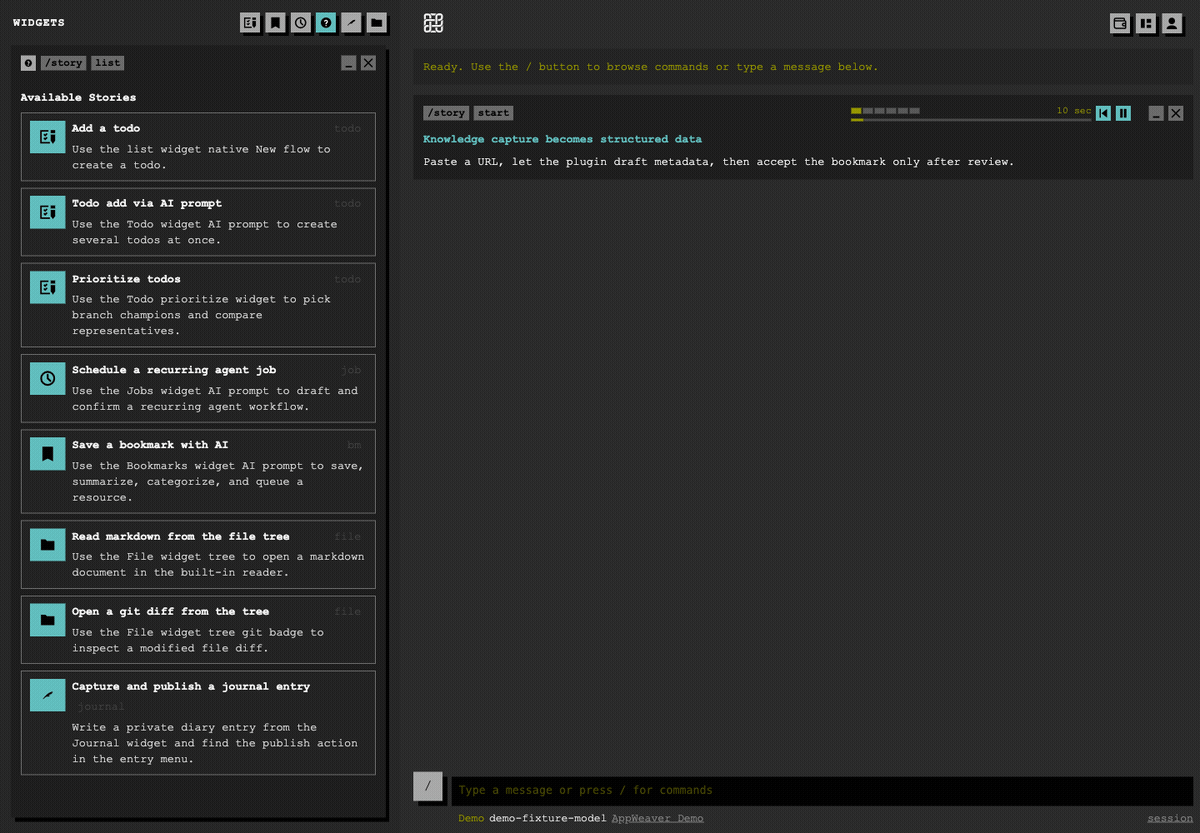Click the folder icon of 'Open a git diff'
The width and height of the screenshot is (1200, 833).
[x=47, y=620]
